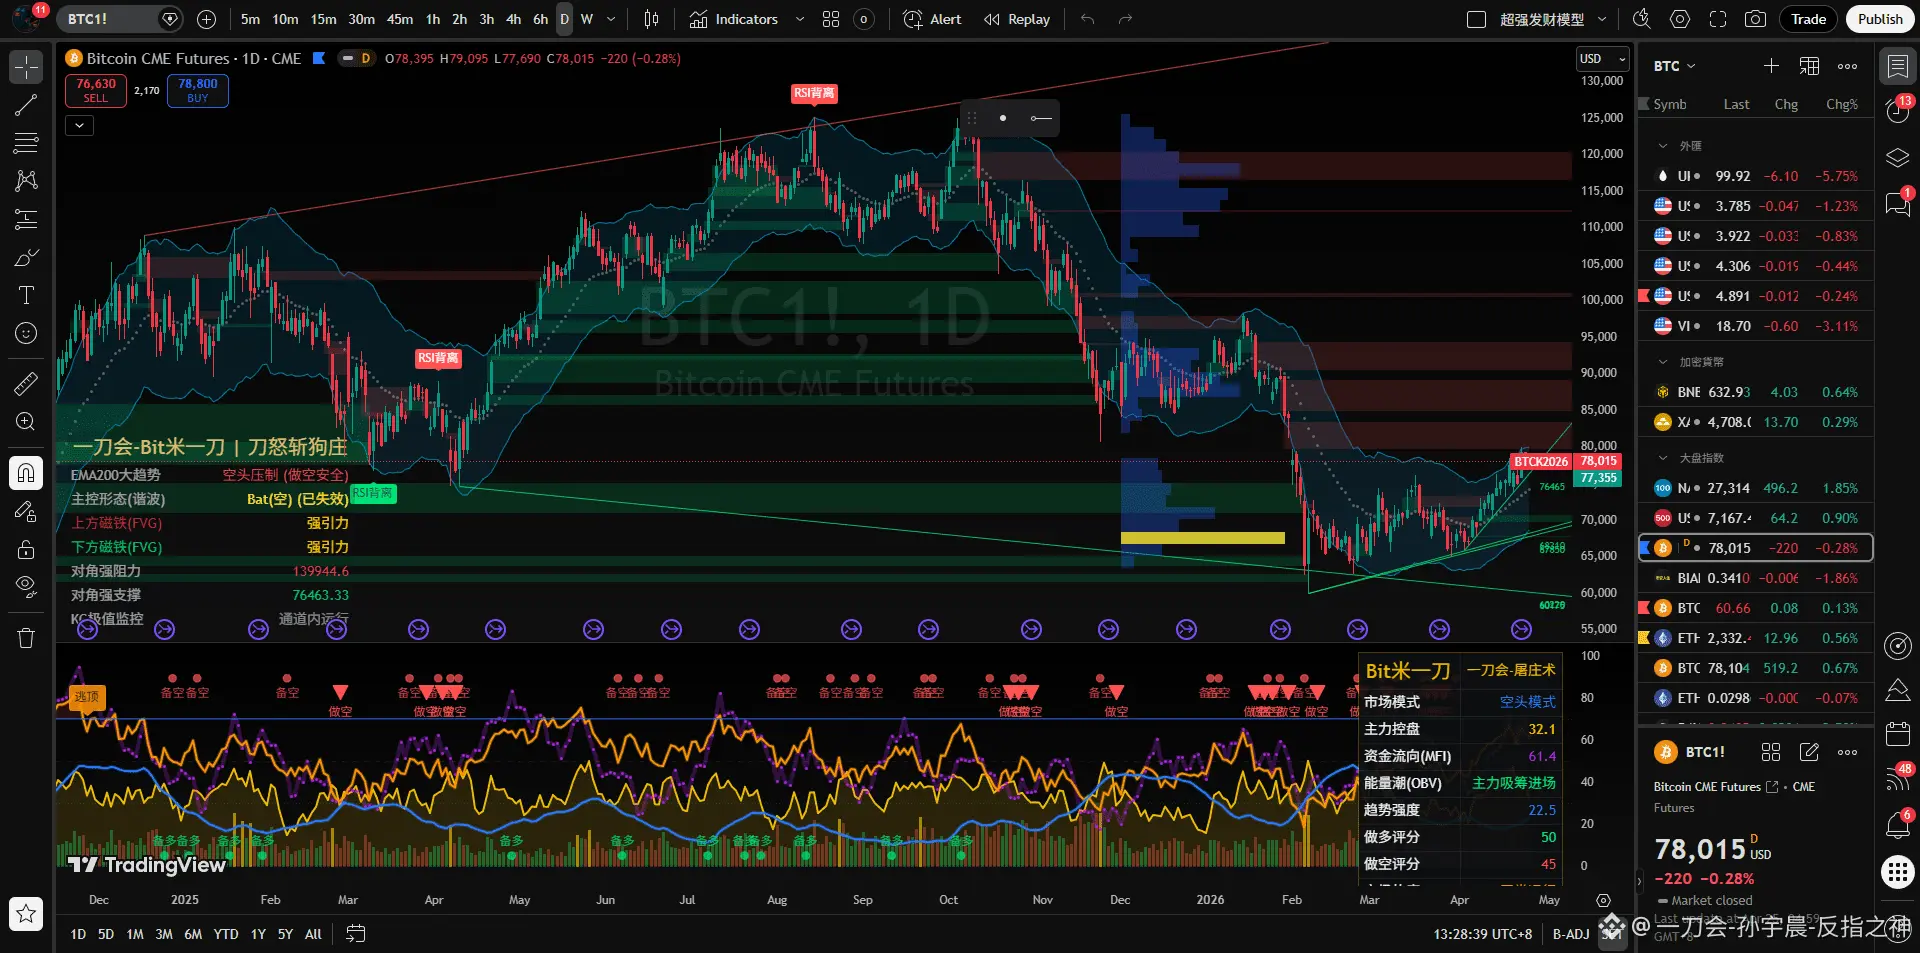Open the time interval dropdown after W
This screenshot has height=953, width=1920.
tap(611, 19)
